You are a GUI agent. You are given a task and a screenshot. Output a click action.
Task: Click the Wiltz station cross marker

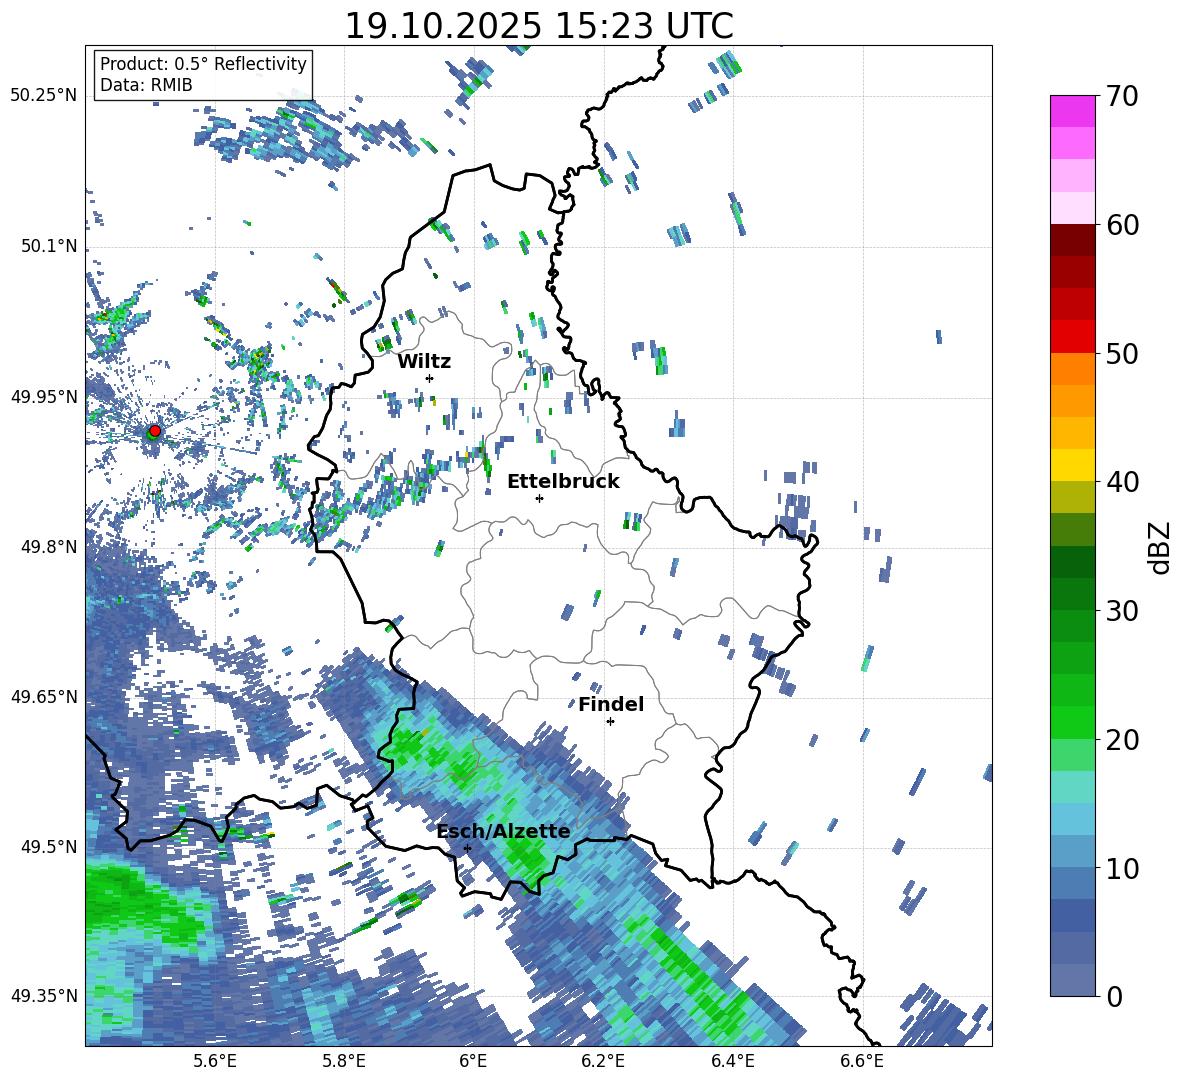(430, 378)
